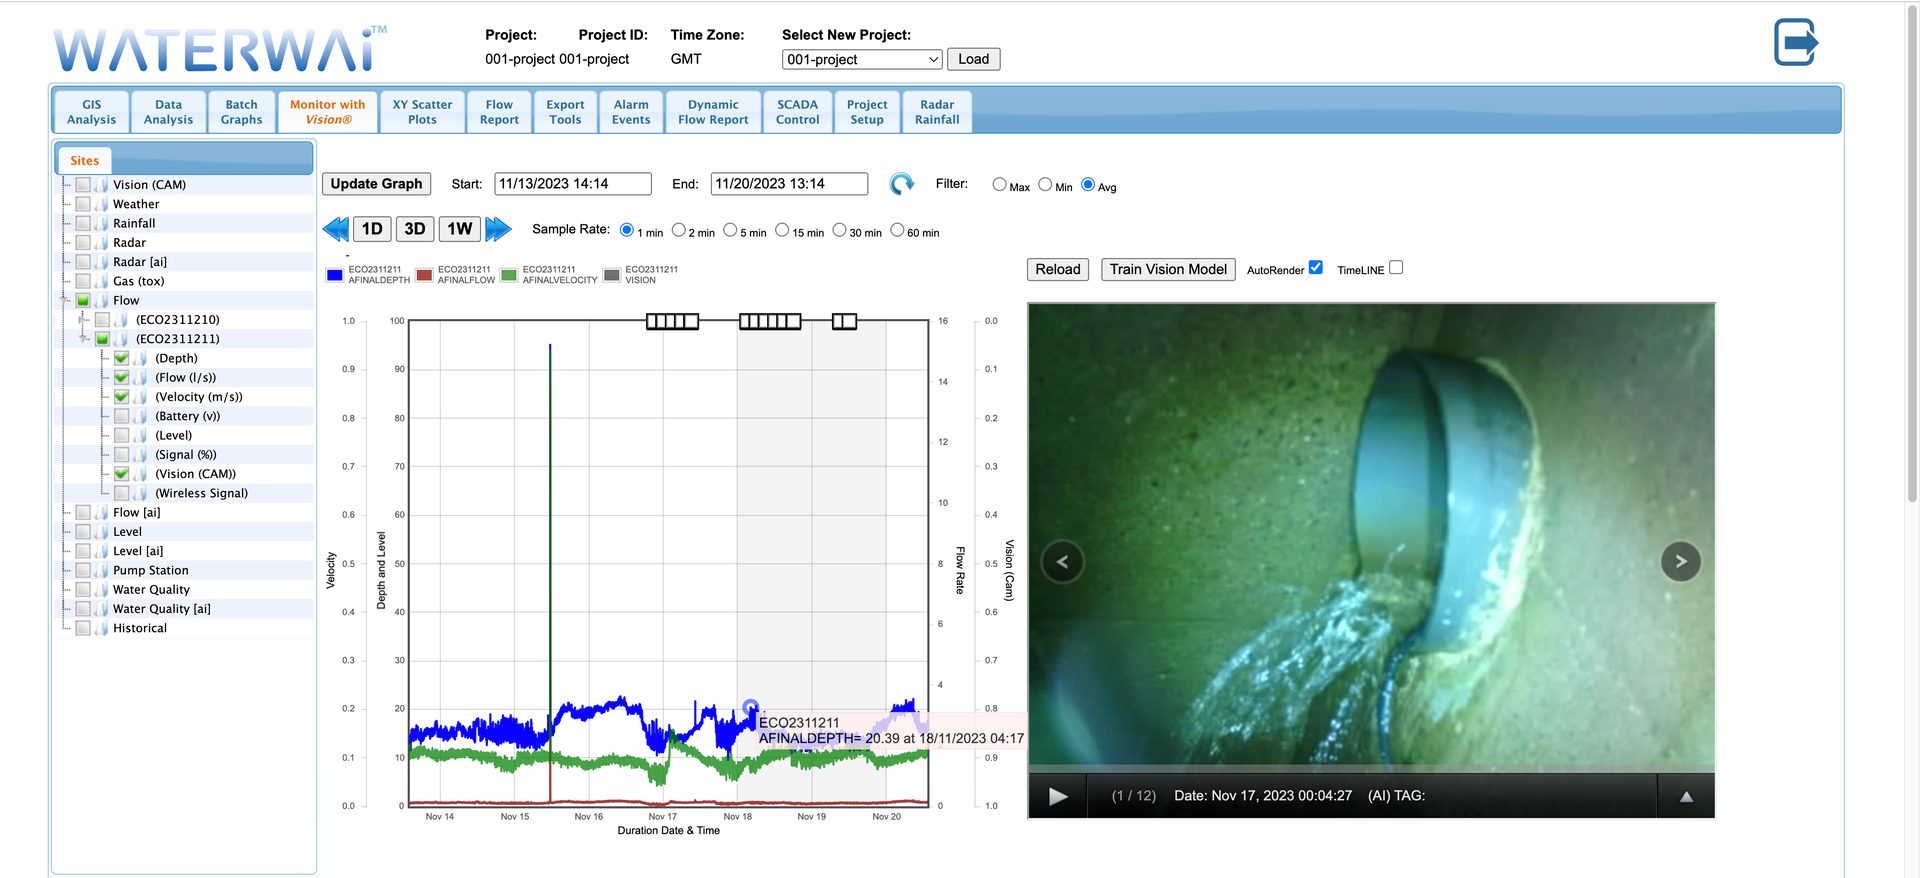The height and width of the screenshot is (878, 1920).
Task: Set graph range to 1W
Action: coord(460,229)
